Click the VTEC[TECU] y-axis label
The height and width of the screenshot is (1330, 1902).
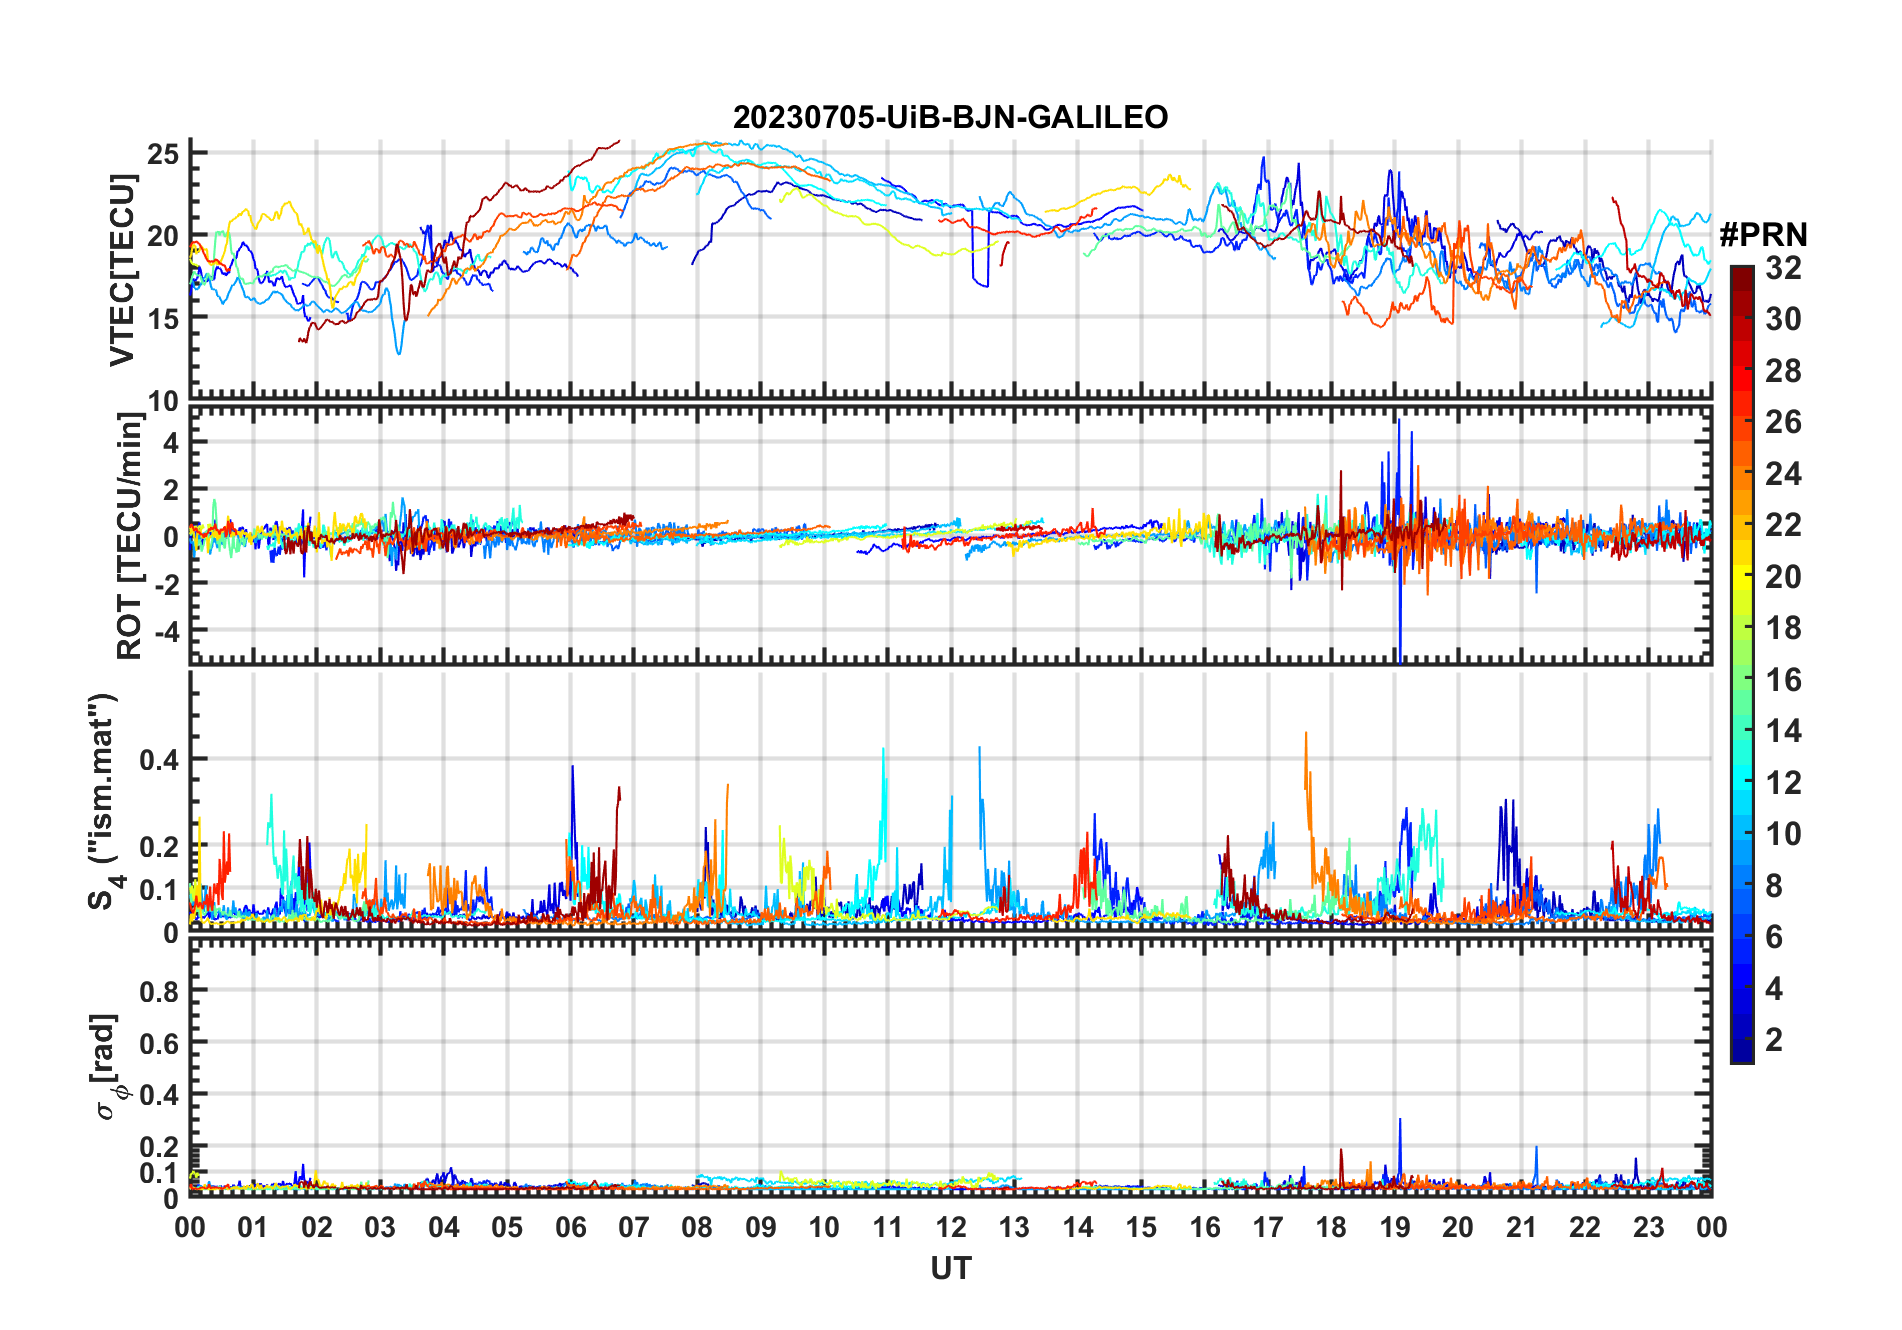point(122,270)
